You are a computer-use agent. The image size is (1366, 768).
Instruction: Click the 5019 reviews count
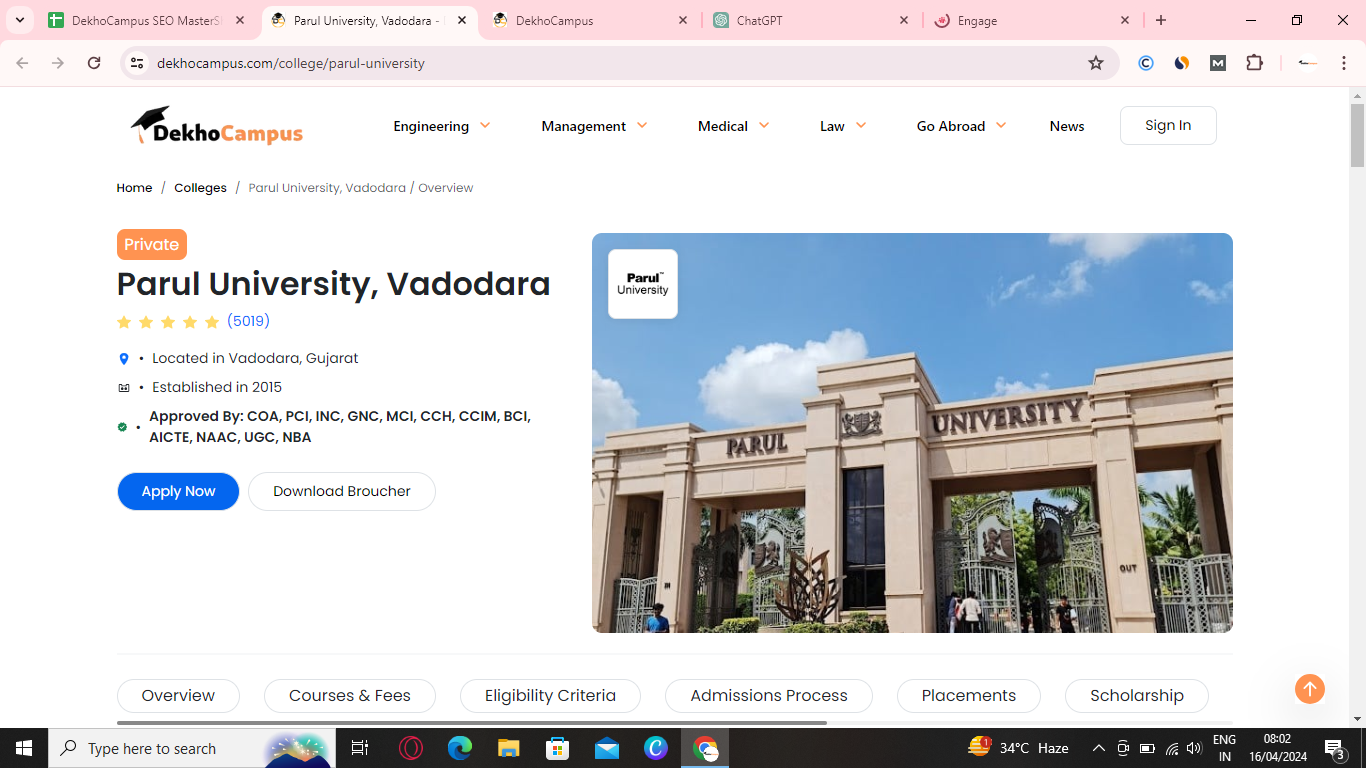tap(248, 321)
